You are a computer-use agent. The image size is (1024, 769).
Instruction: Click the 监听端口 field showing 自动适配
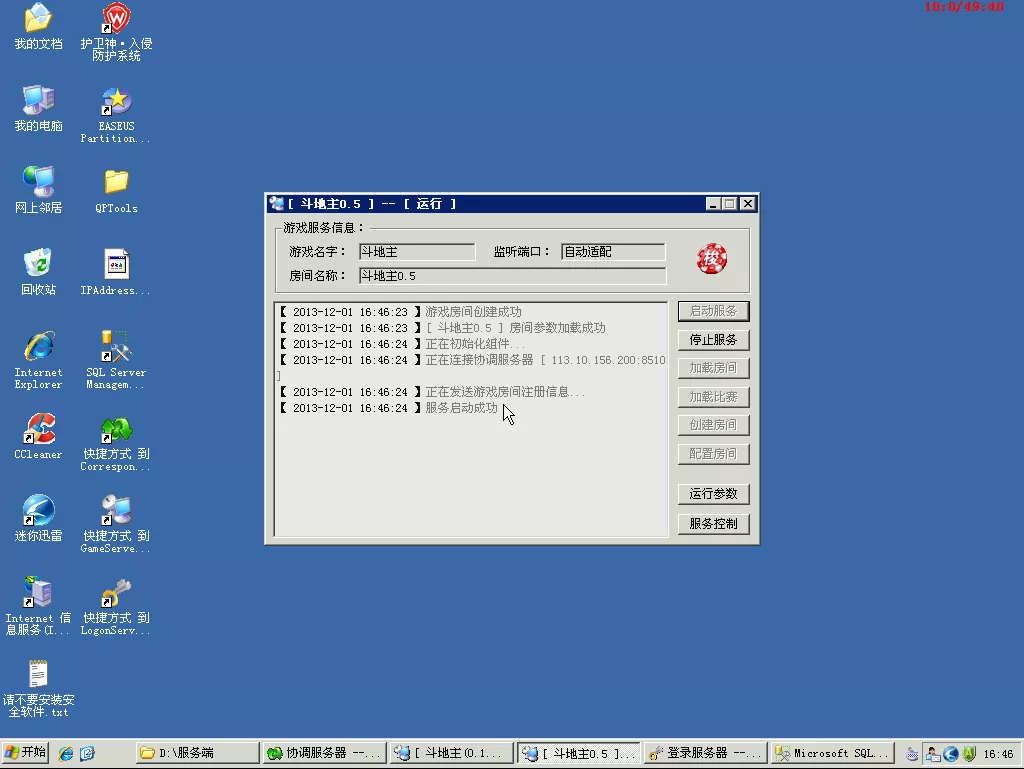613,251
